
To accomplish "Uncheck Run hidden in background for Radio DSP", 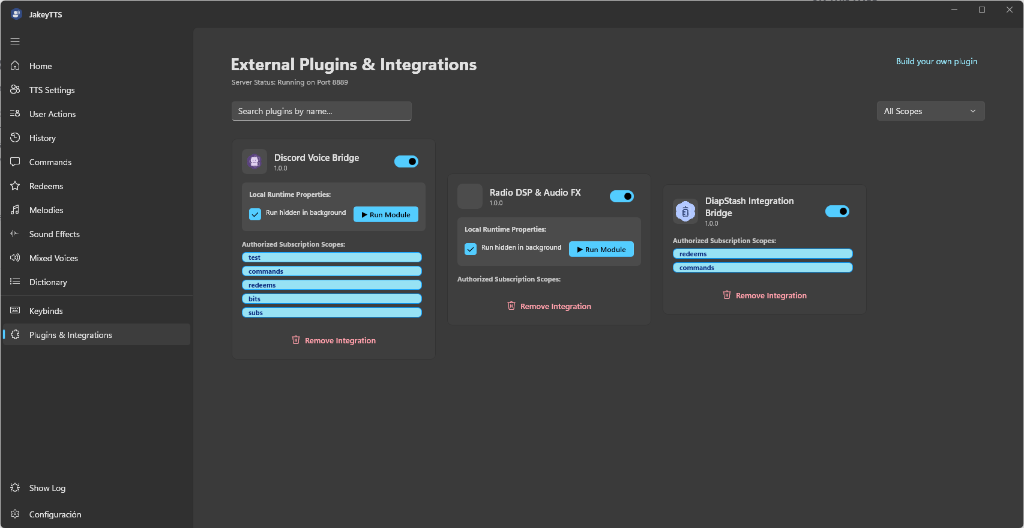I will (x=470, y=248).
